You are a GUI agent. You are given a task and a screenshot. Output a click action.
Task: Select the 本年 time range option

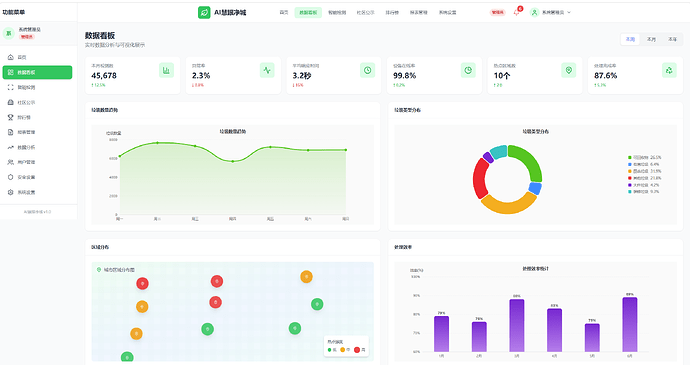(672, 39)
